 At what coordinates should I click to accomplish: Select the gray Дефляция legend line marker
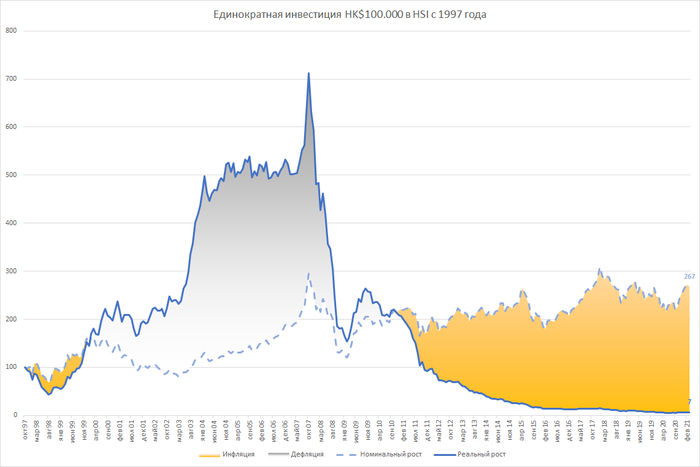279,454
